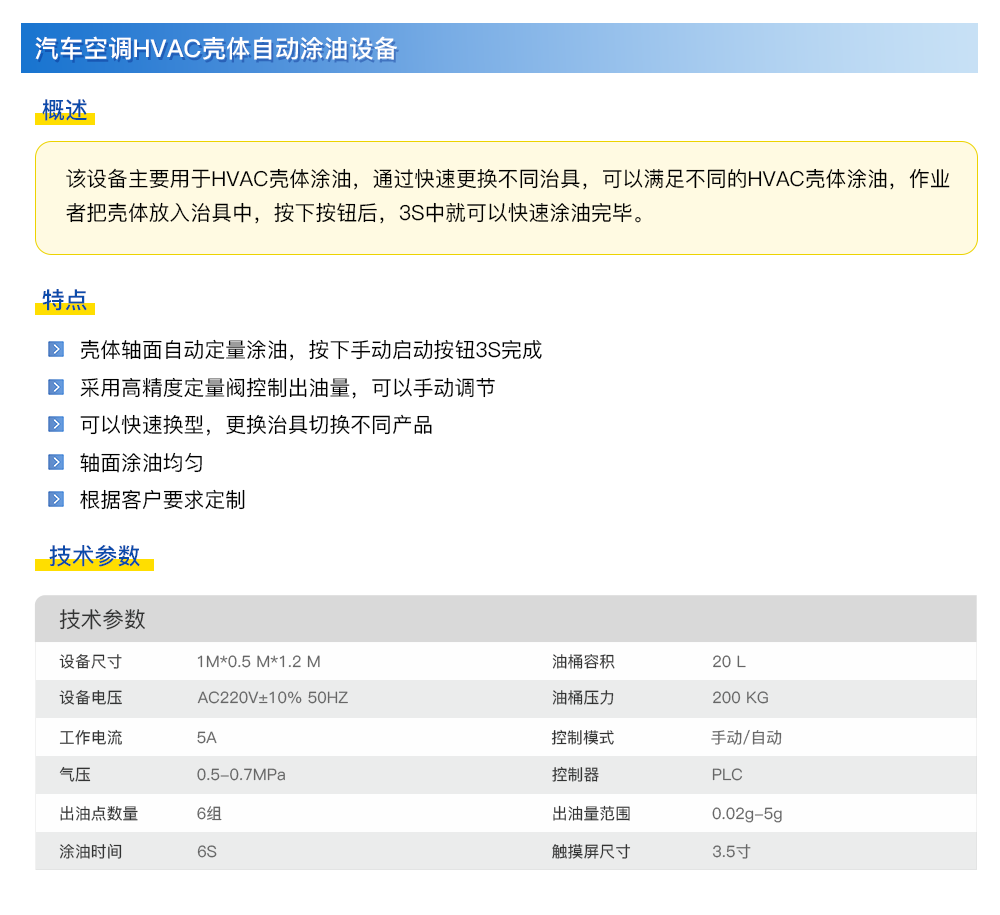
Task: Click the gray 技术参数 table header bar
Action: [x=505, y=619]
